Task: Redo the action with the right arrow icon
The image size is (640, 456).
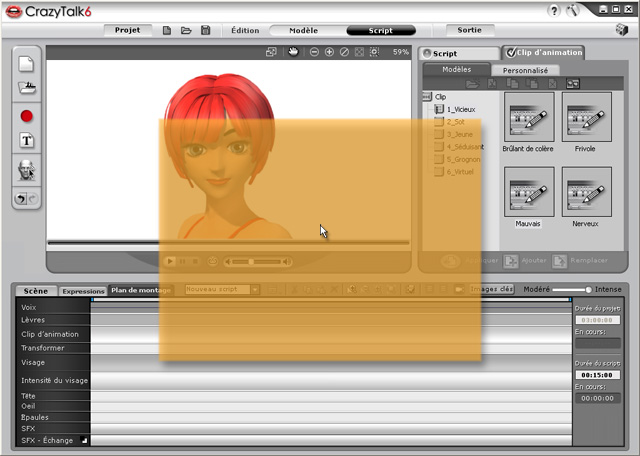Action: click(33, 199)
